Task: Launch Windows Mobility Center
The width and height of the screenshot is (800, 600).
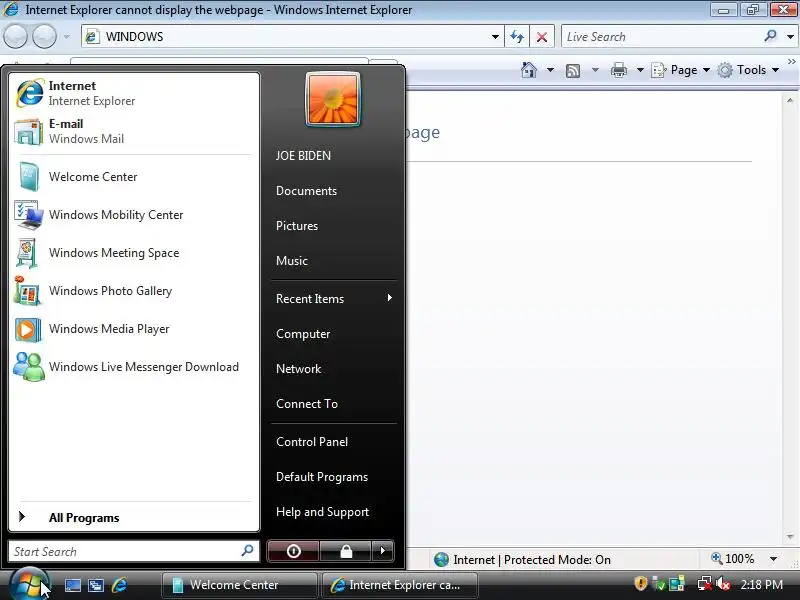Action: pos(134,215)
